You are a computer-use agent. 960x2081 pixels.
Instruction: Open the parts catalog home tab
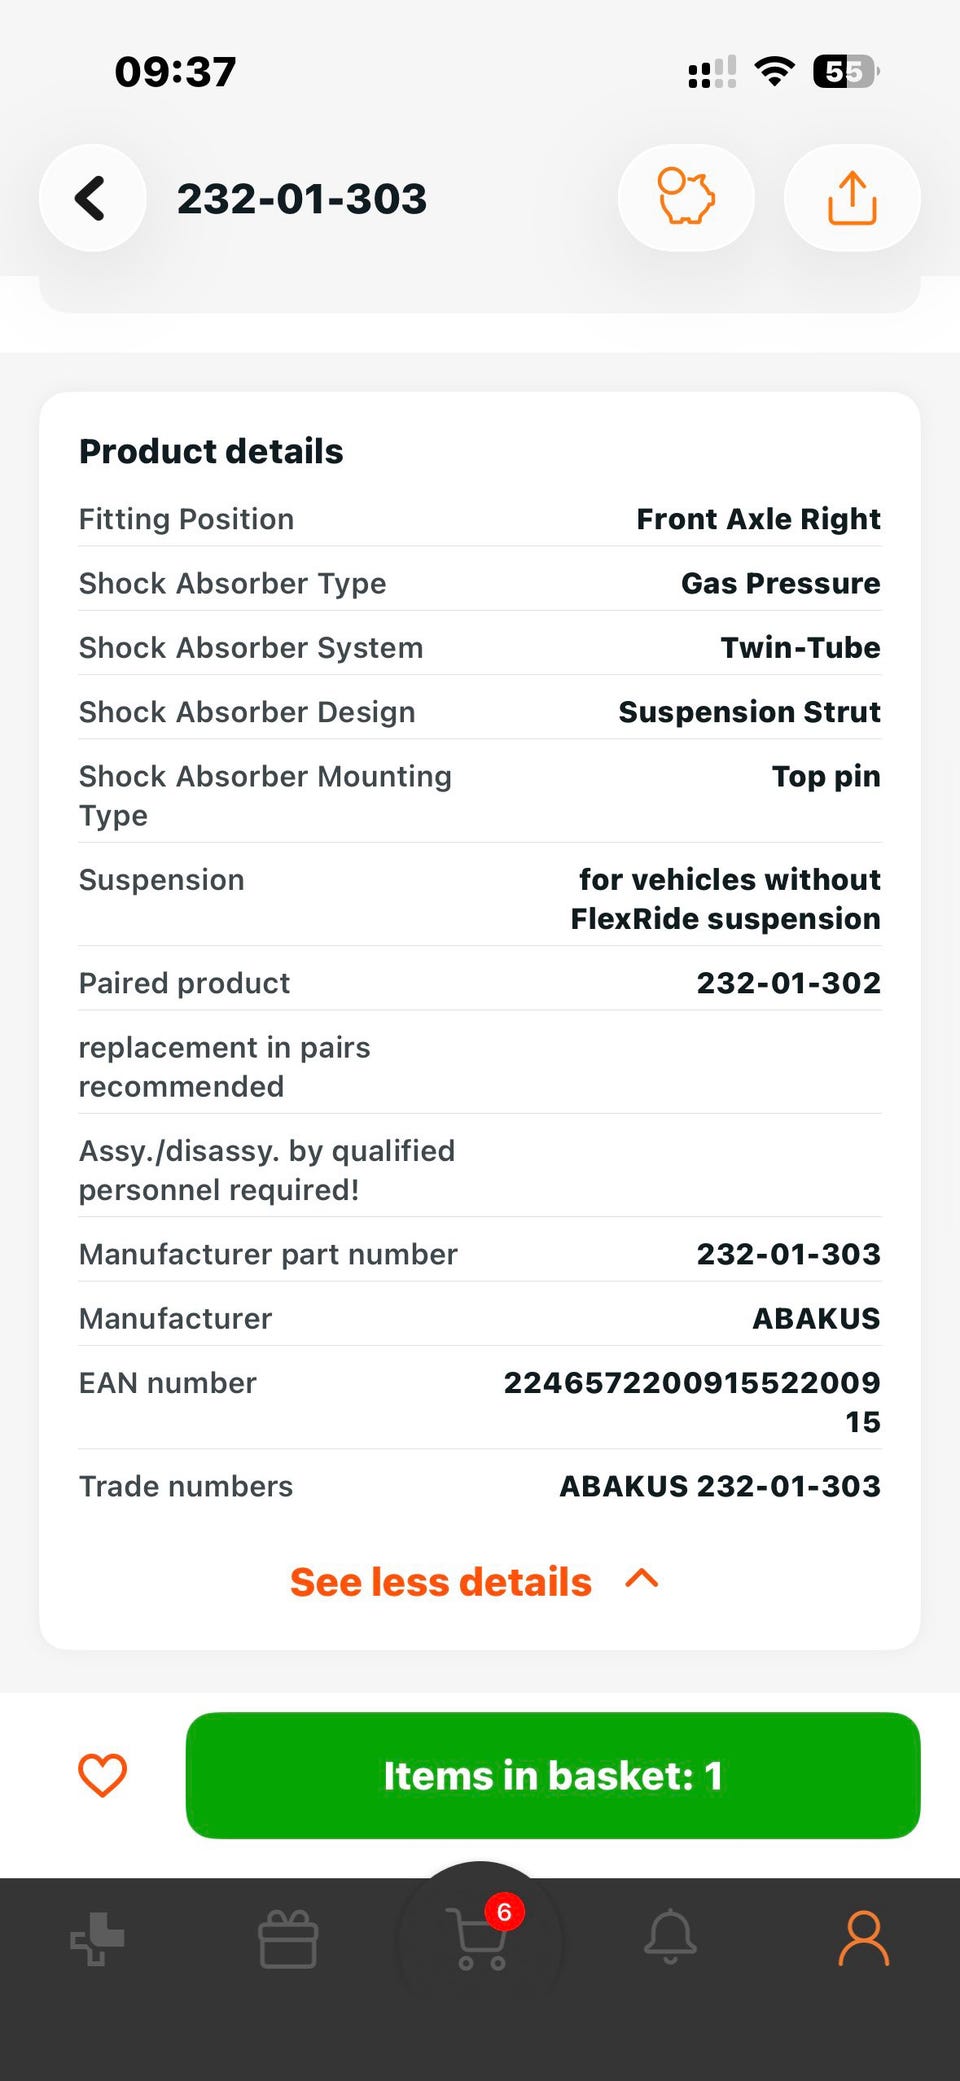pos(97,1938)
